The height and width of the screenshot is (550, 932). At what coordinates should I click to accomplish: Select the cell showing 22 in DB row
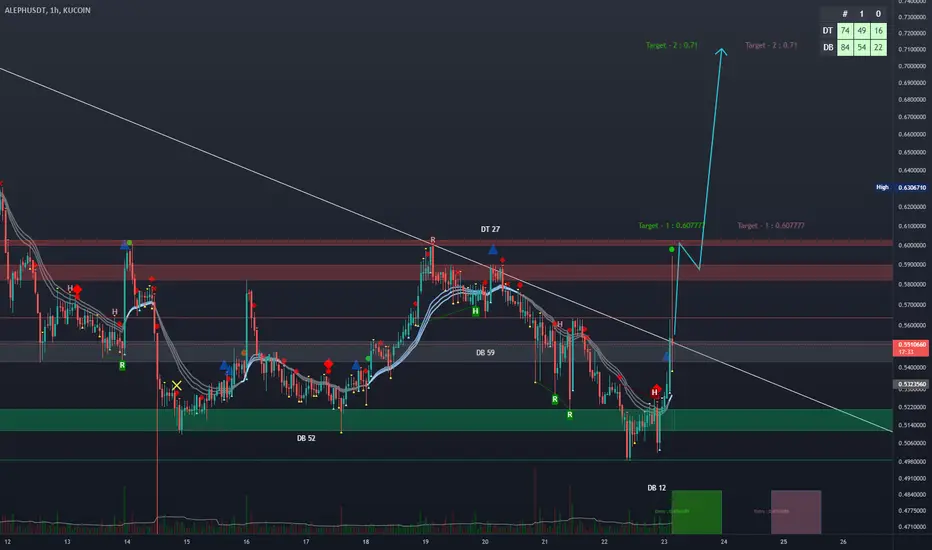pyautogui.click(x=878, y=48)
